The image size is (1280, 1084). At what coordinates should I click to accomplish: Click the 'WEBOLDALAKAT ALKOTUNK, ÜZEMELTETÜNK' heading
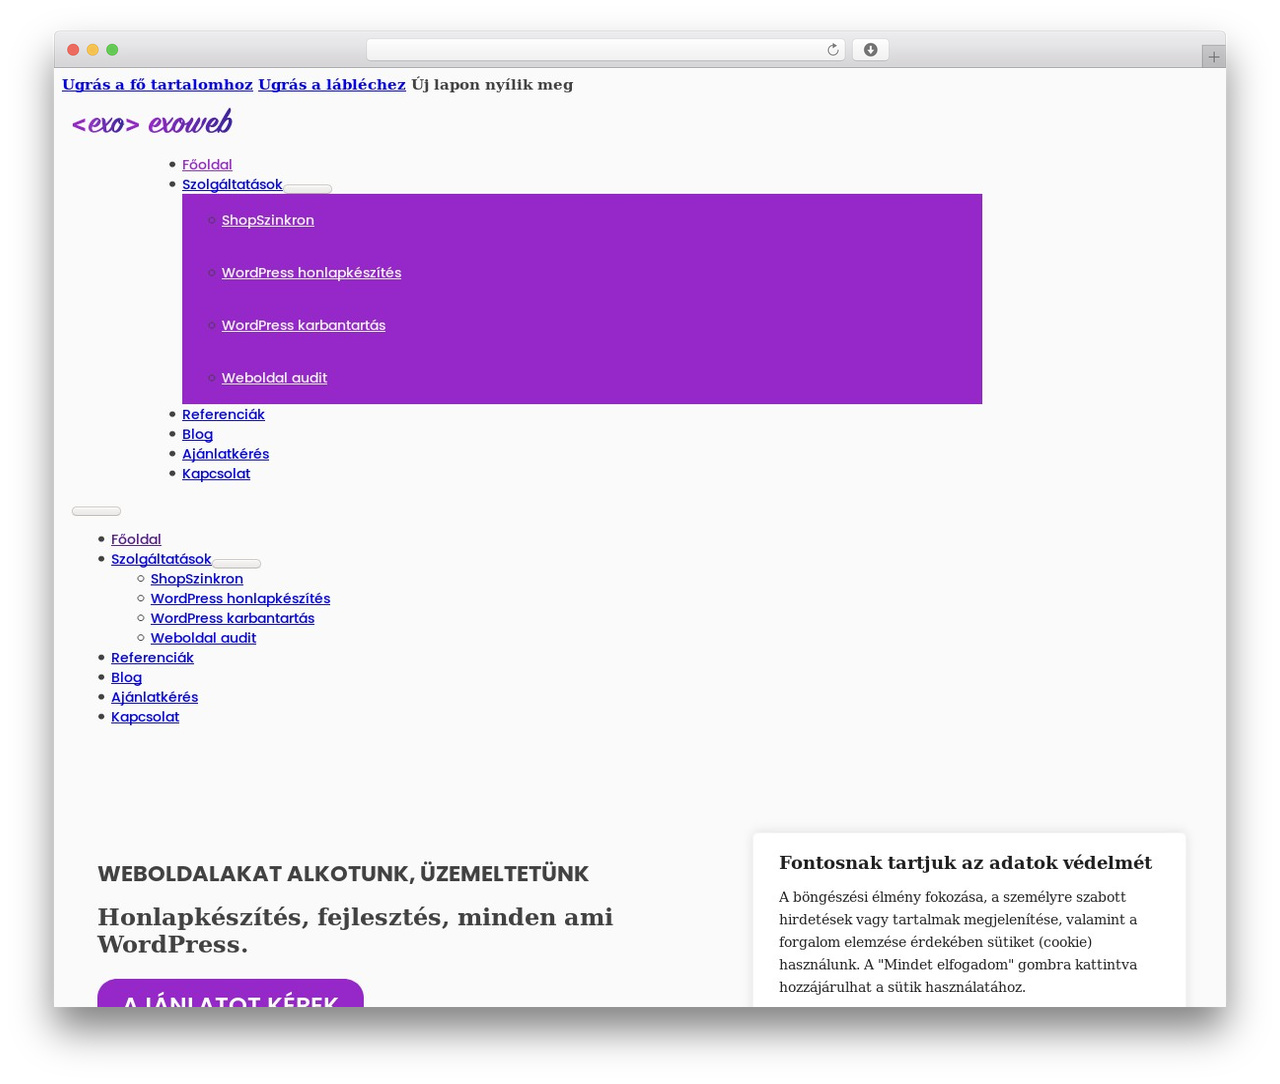click(x=343, y=874)
